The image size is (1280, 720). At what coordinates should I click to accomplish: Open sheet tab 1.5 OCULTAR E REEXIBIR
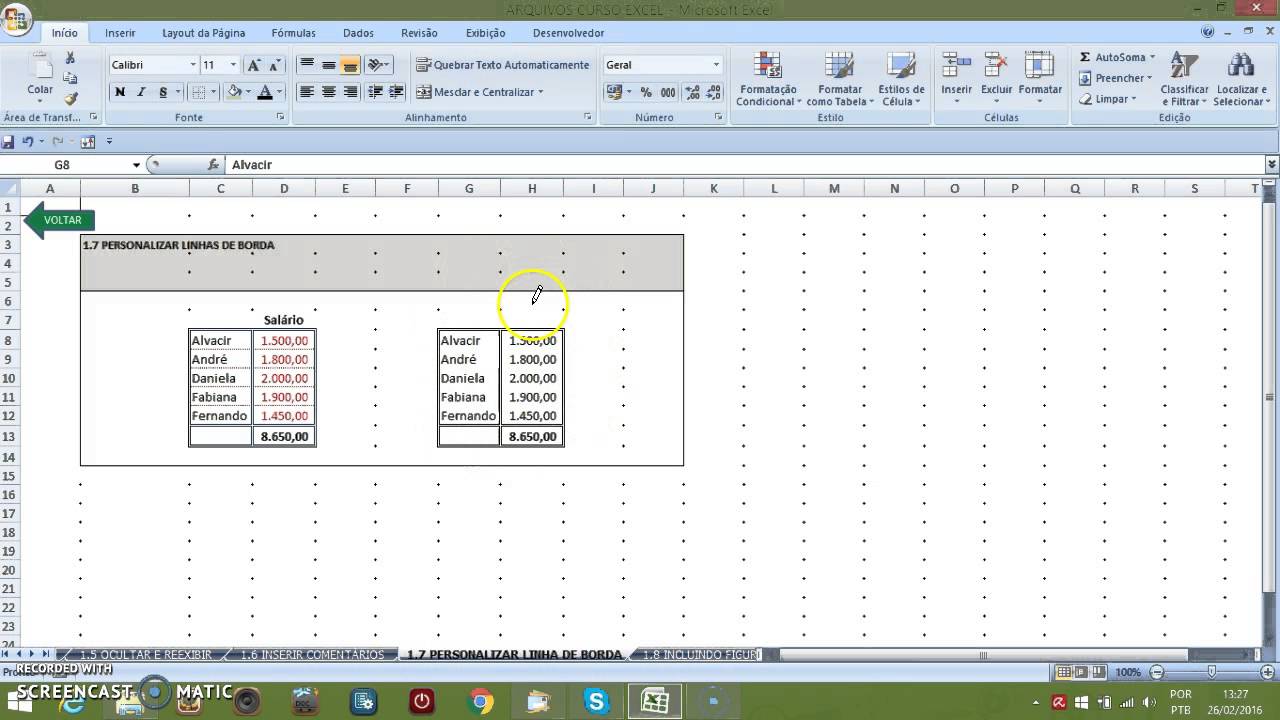point(145,655)
